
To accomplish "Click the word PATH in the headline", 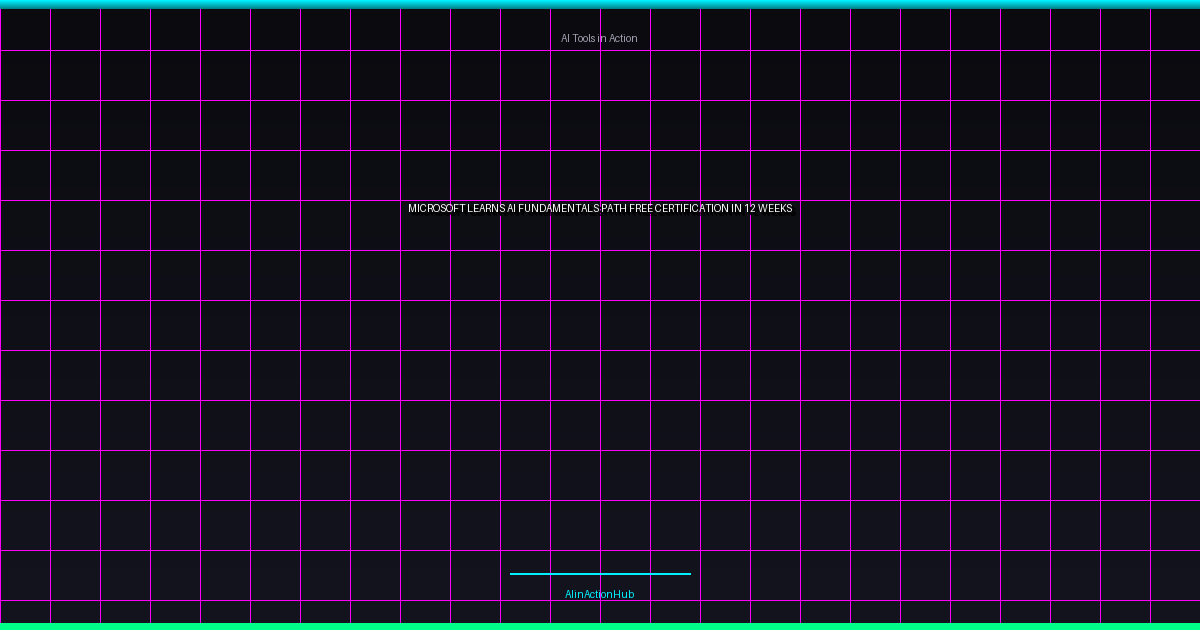I will coord(614,208).
